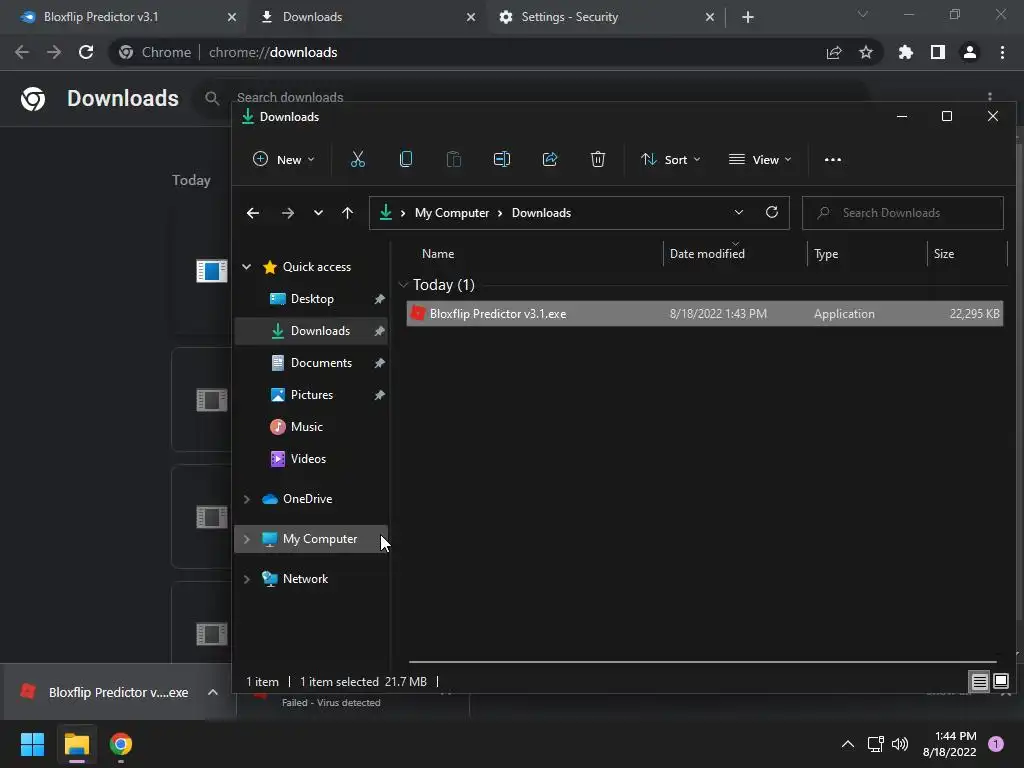Image resolution: width=1024 pixels, height=768 pixels.
Task: Click File Explorer icon on taskbar
Action: [76, 744]
